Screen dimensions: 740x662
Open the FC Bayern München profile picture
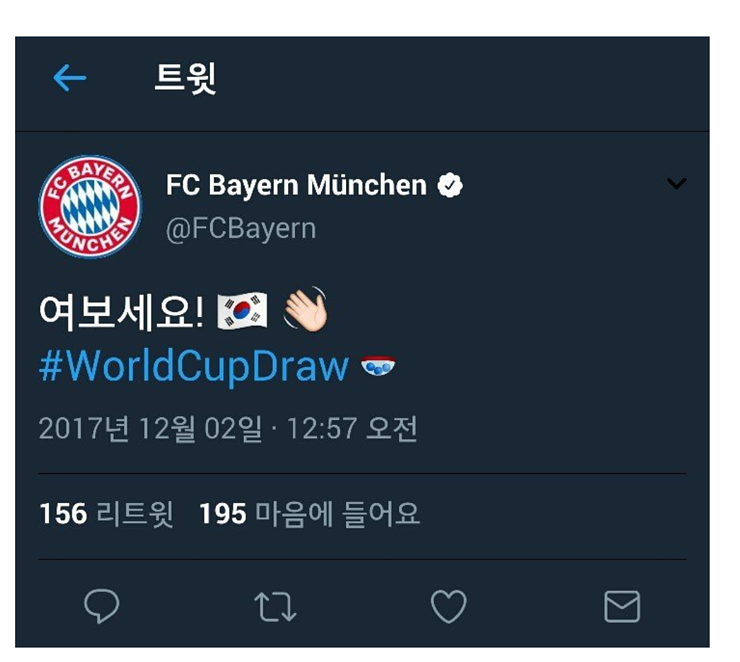pyautogui.click(x=90, y=207)
